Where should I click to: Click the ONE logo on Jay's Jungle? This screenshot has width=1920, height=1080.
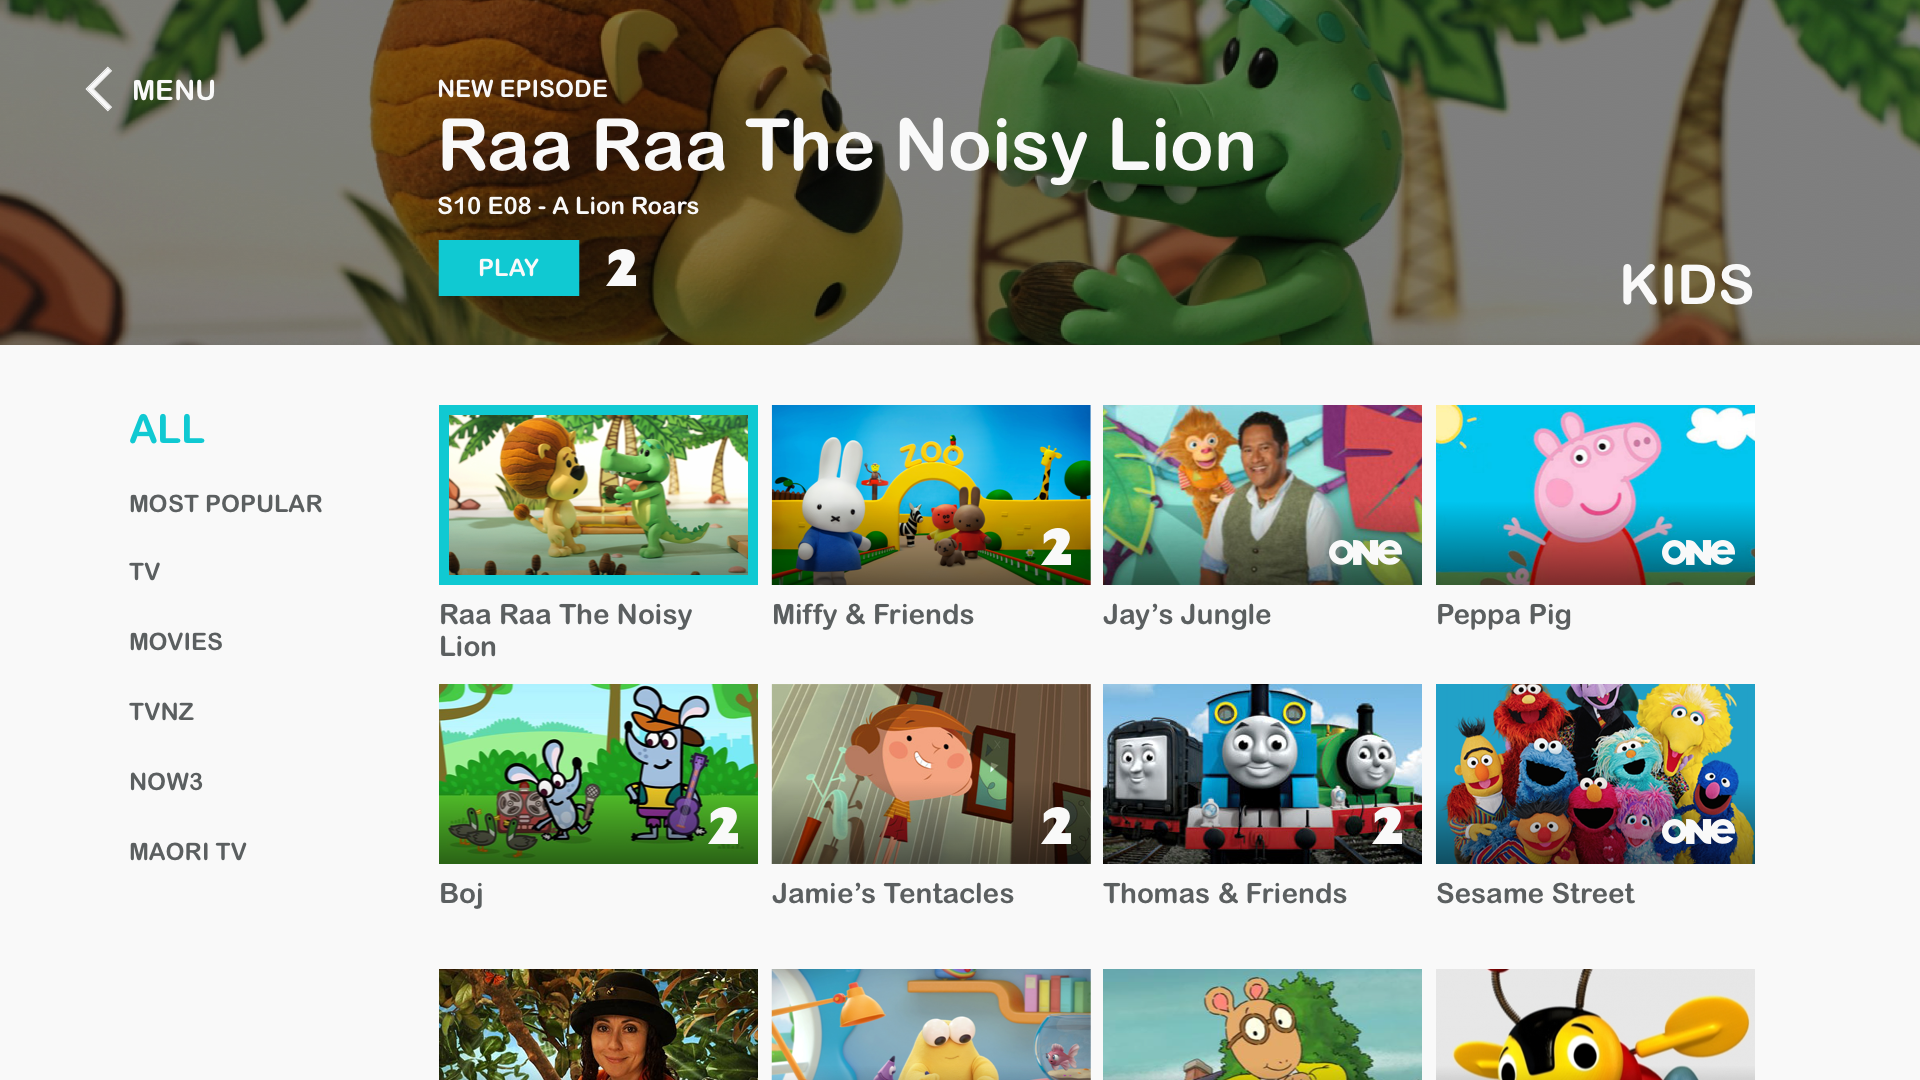pos(1364,552)
